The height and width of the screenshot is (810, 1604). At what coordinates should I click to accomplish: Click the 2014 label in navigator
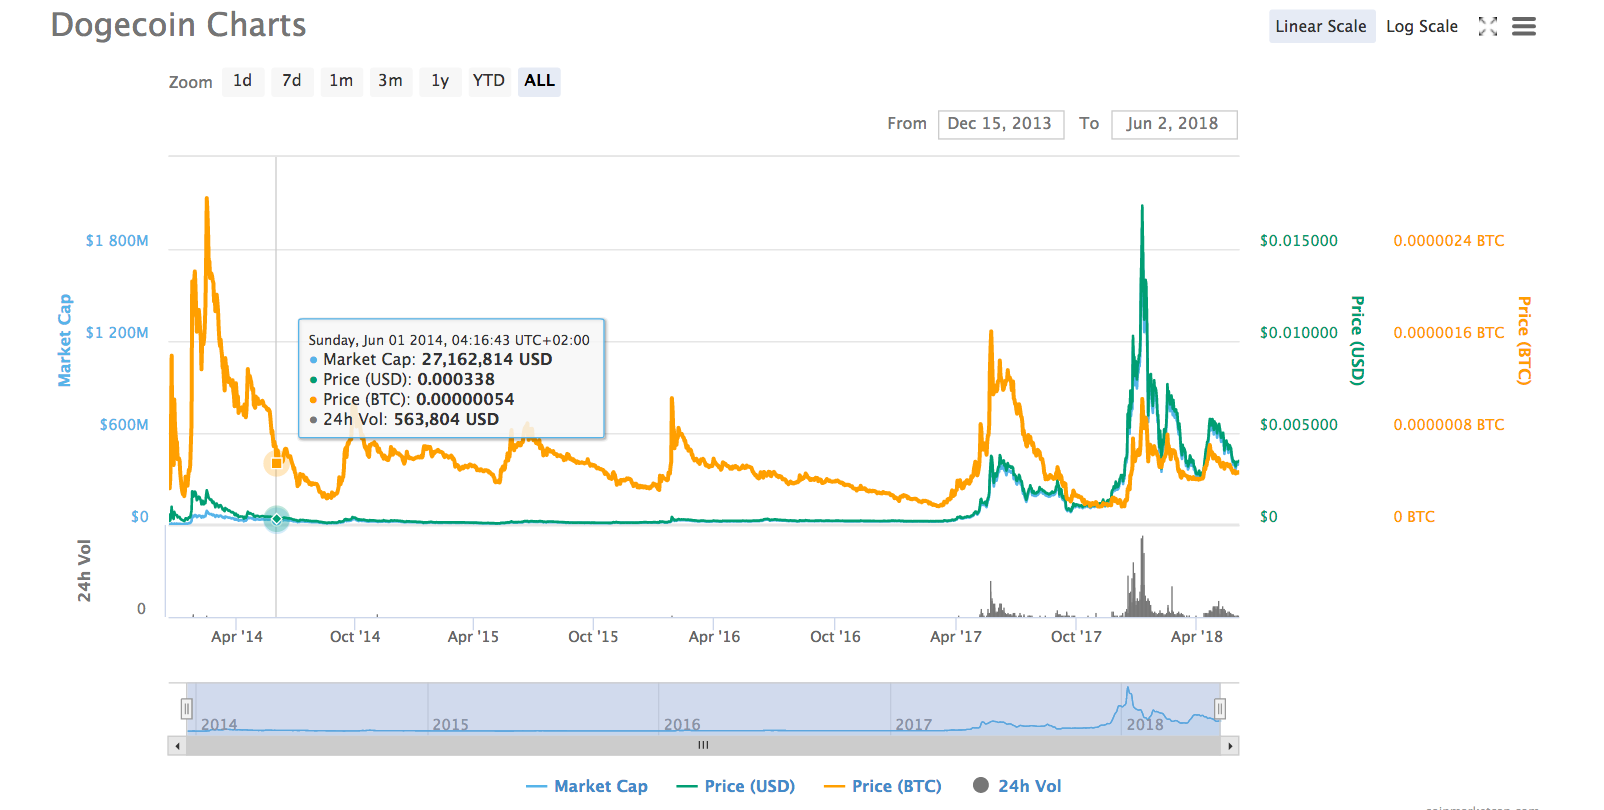219,725
